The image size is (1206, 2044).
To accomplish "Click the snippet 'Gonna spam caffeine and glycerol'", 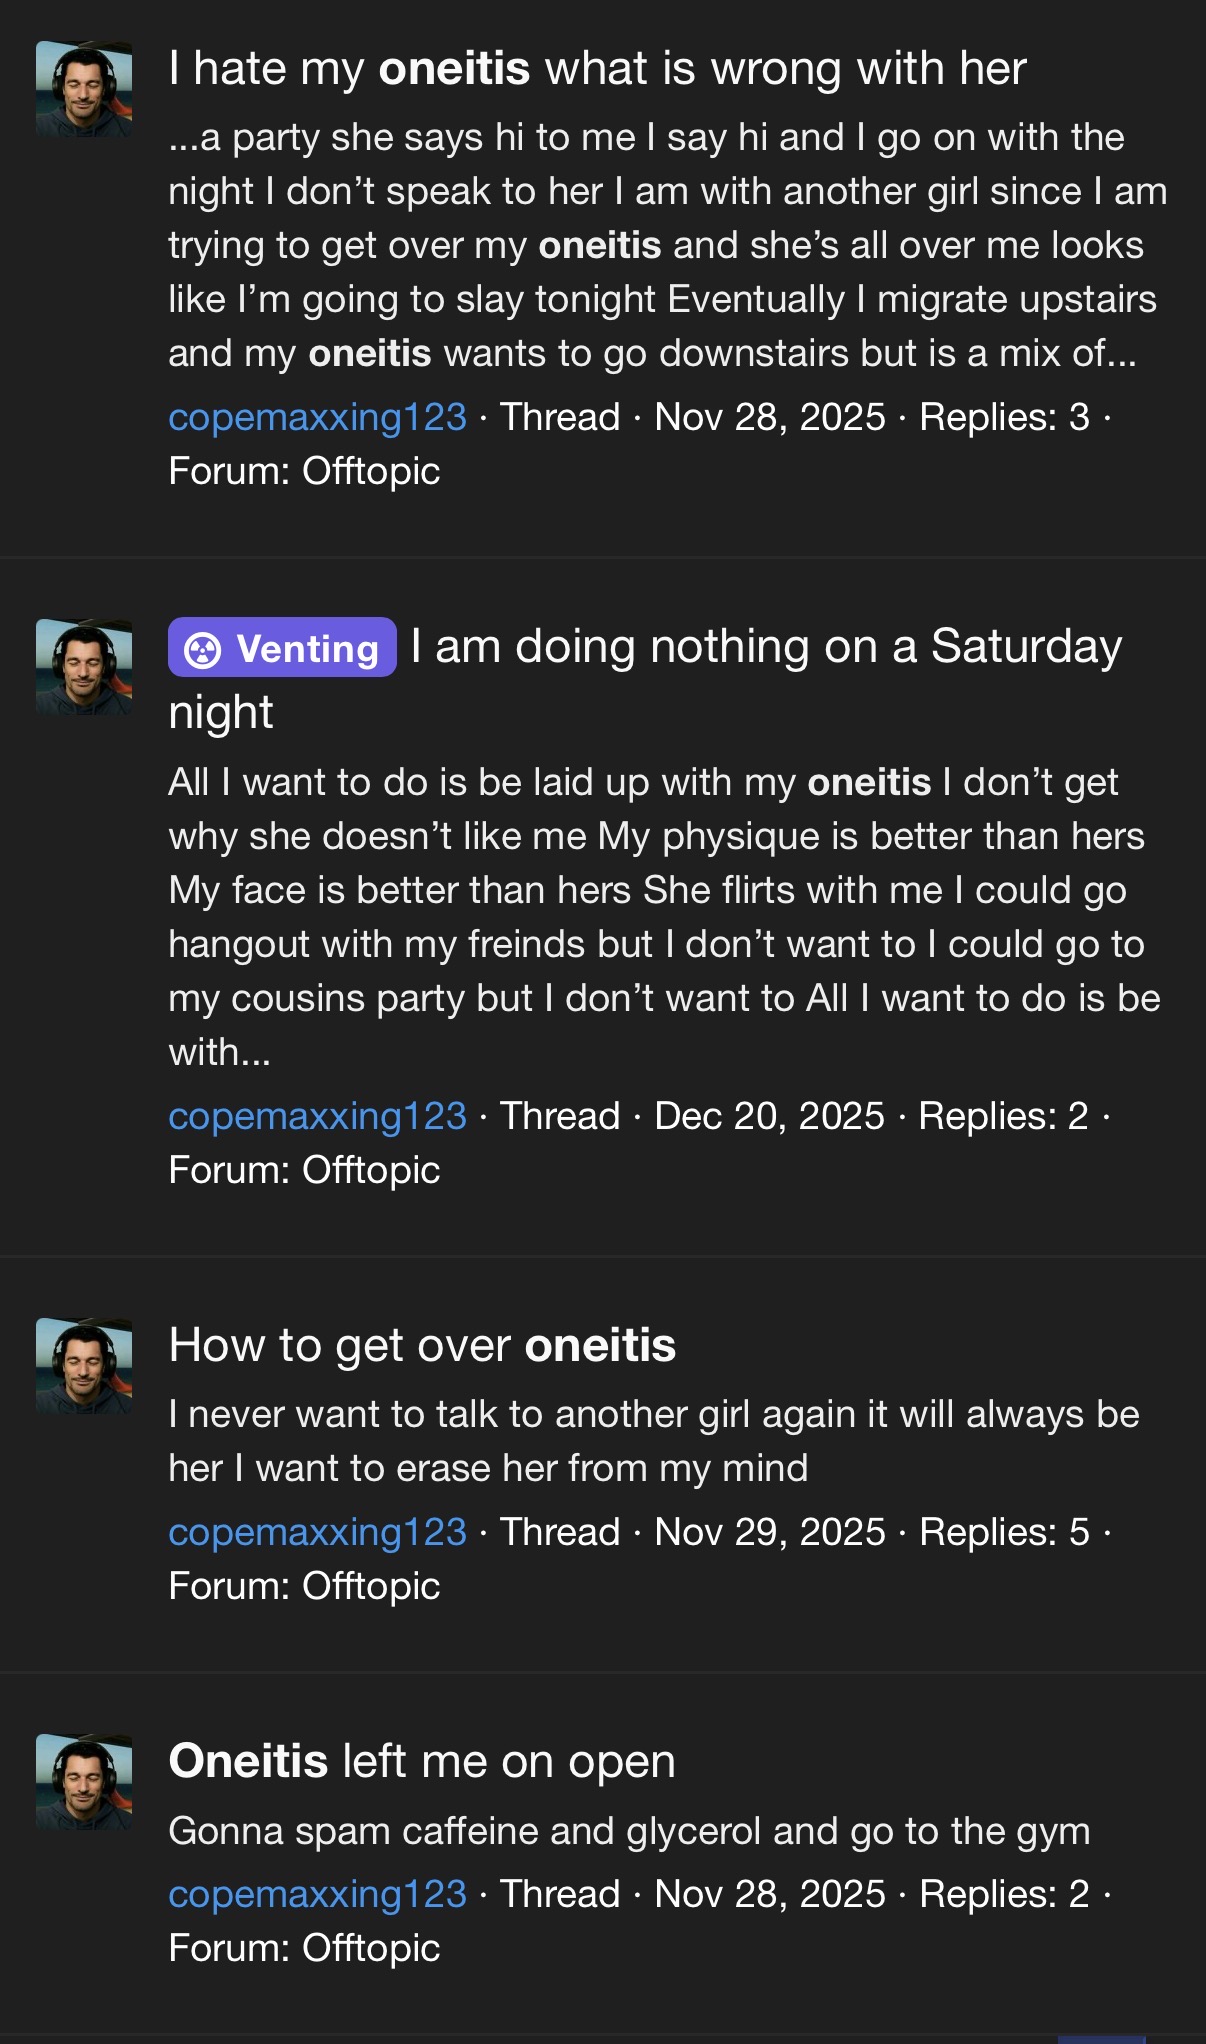I will coord(628,1831).
